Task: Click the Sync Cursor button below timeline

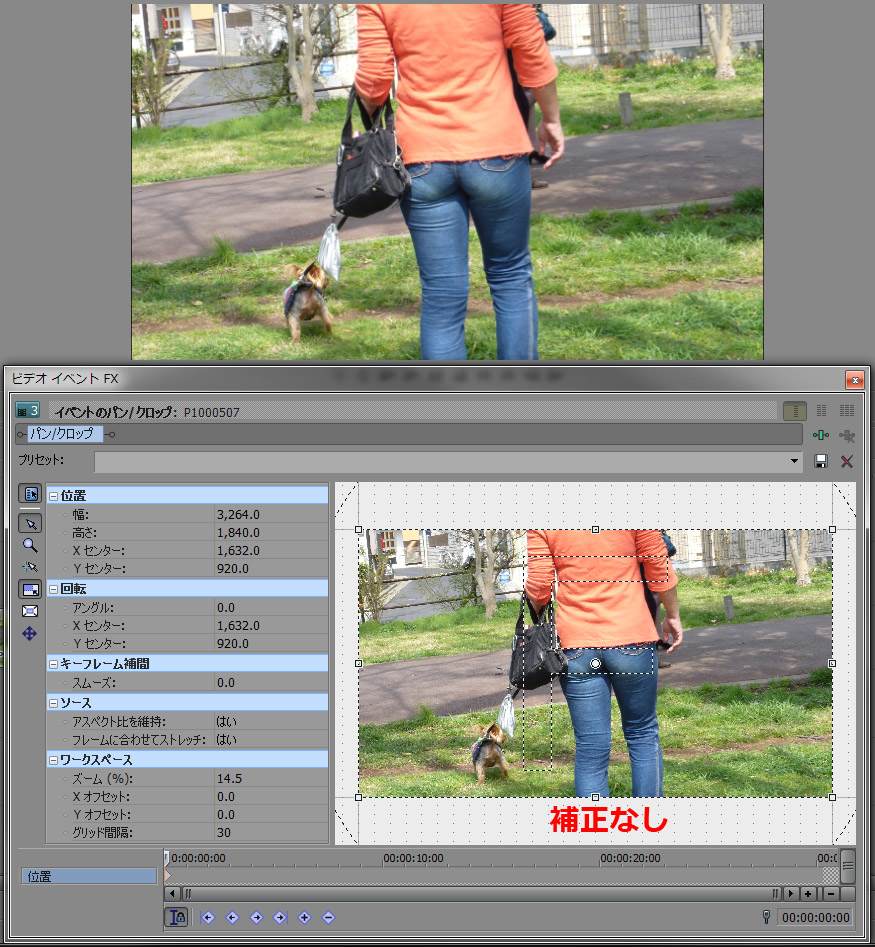Action: [177, 917]
